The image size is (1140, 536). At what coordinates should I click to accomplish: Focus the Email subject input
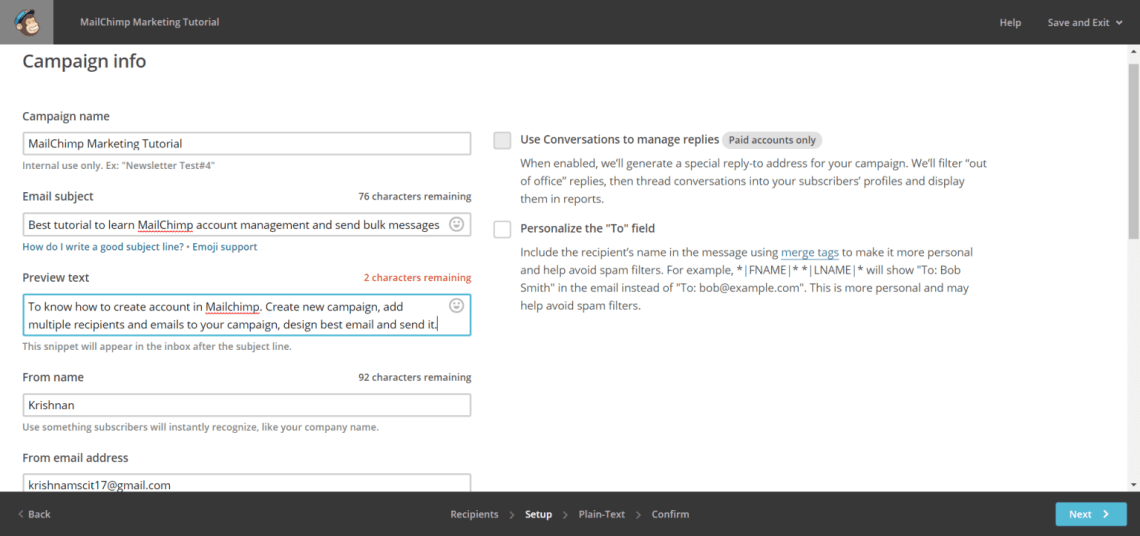click(x=246, y=225)
